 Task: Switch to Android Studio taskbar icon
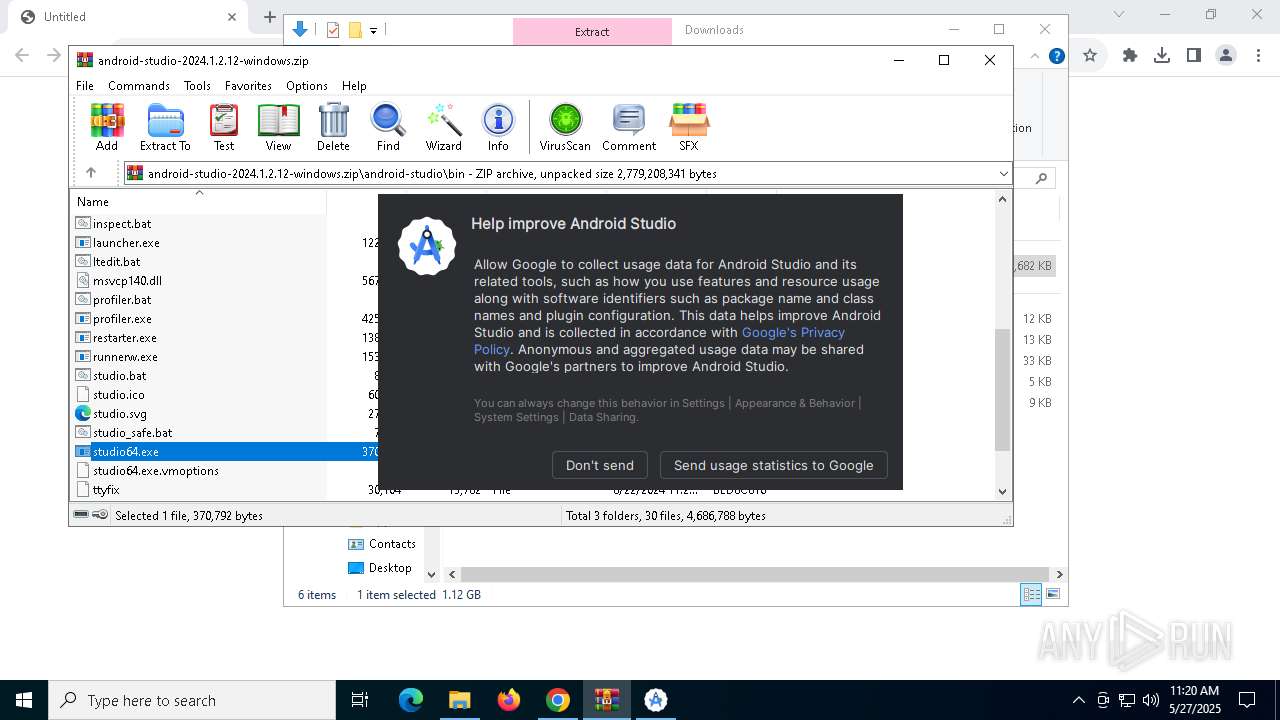(656, 700)
